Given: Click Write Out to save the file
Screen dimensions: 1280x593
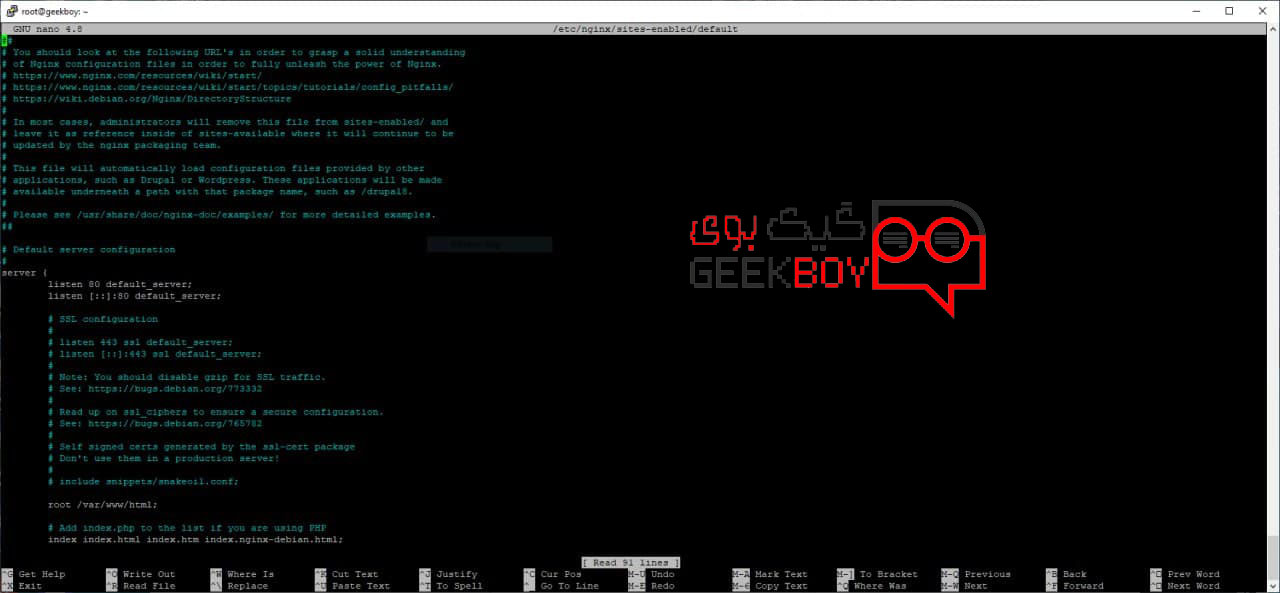Looking at the screenshot, I should tap(146, 574).
